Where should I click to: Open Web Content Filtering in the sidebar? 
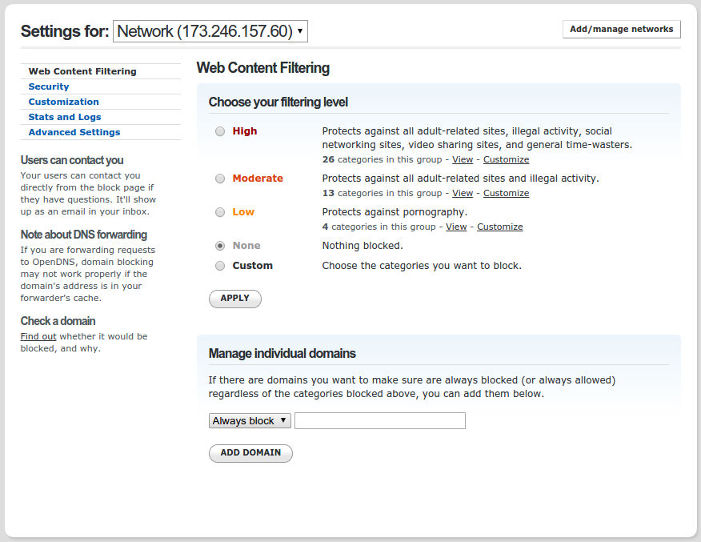pos(82,71)
